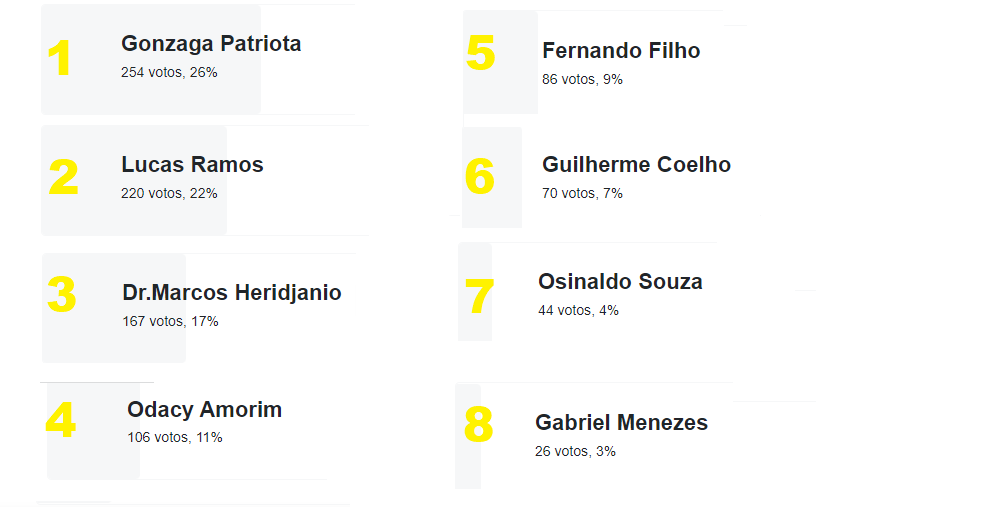Click the Odacy Amorim candidate name
Viewport: 1002px width, 507px height.
point(204,410)
